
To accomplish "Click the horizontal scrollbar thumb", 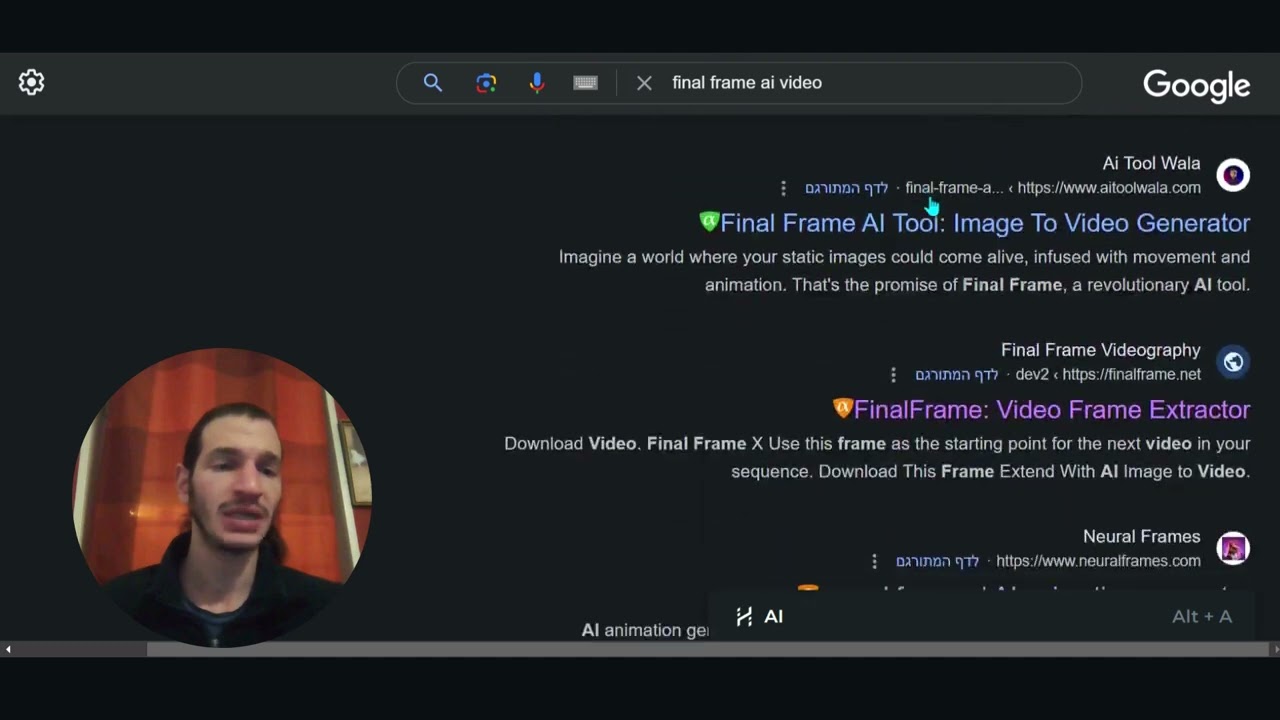I will click(707, 649).
